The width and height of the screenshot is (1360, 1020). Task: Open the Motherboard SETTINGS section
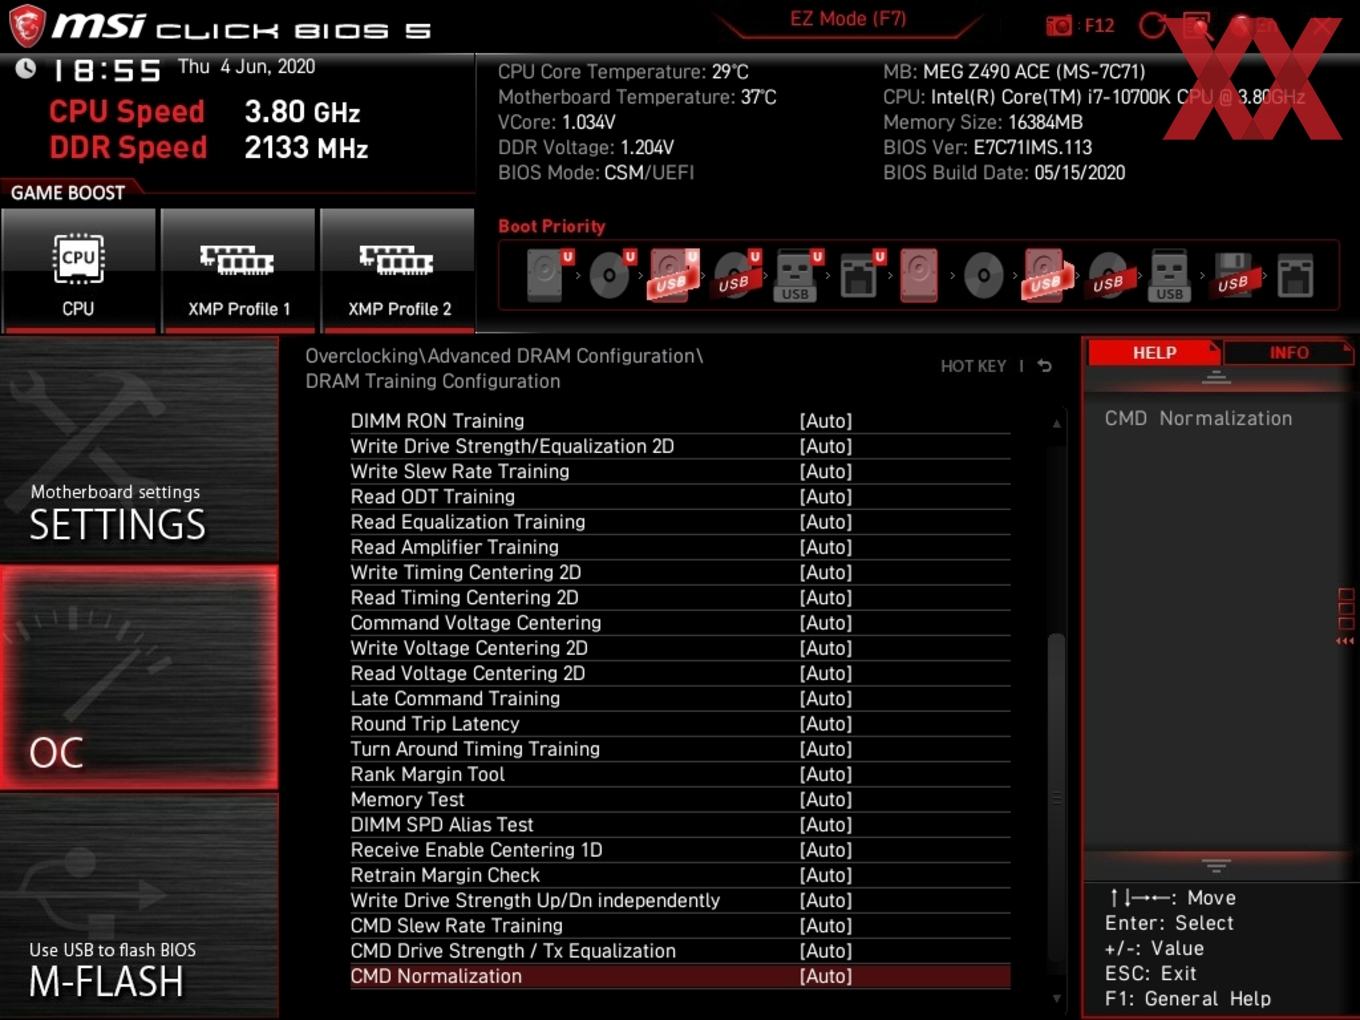point(139,450)
